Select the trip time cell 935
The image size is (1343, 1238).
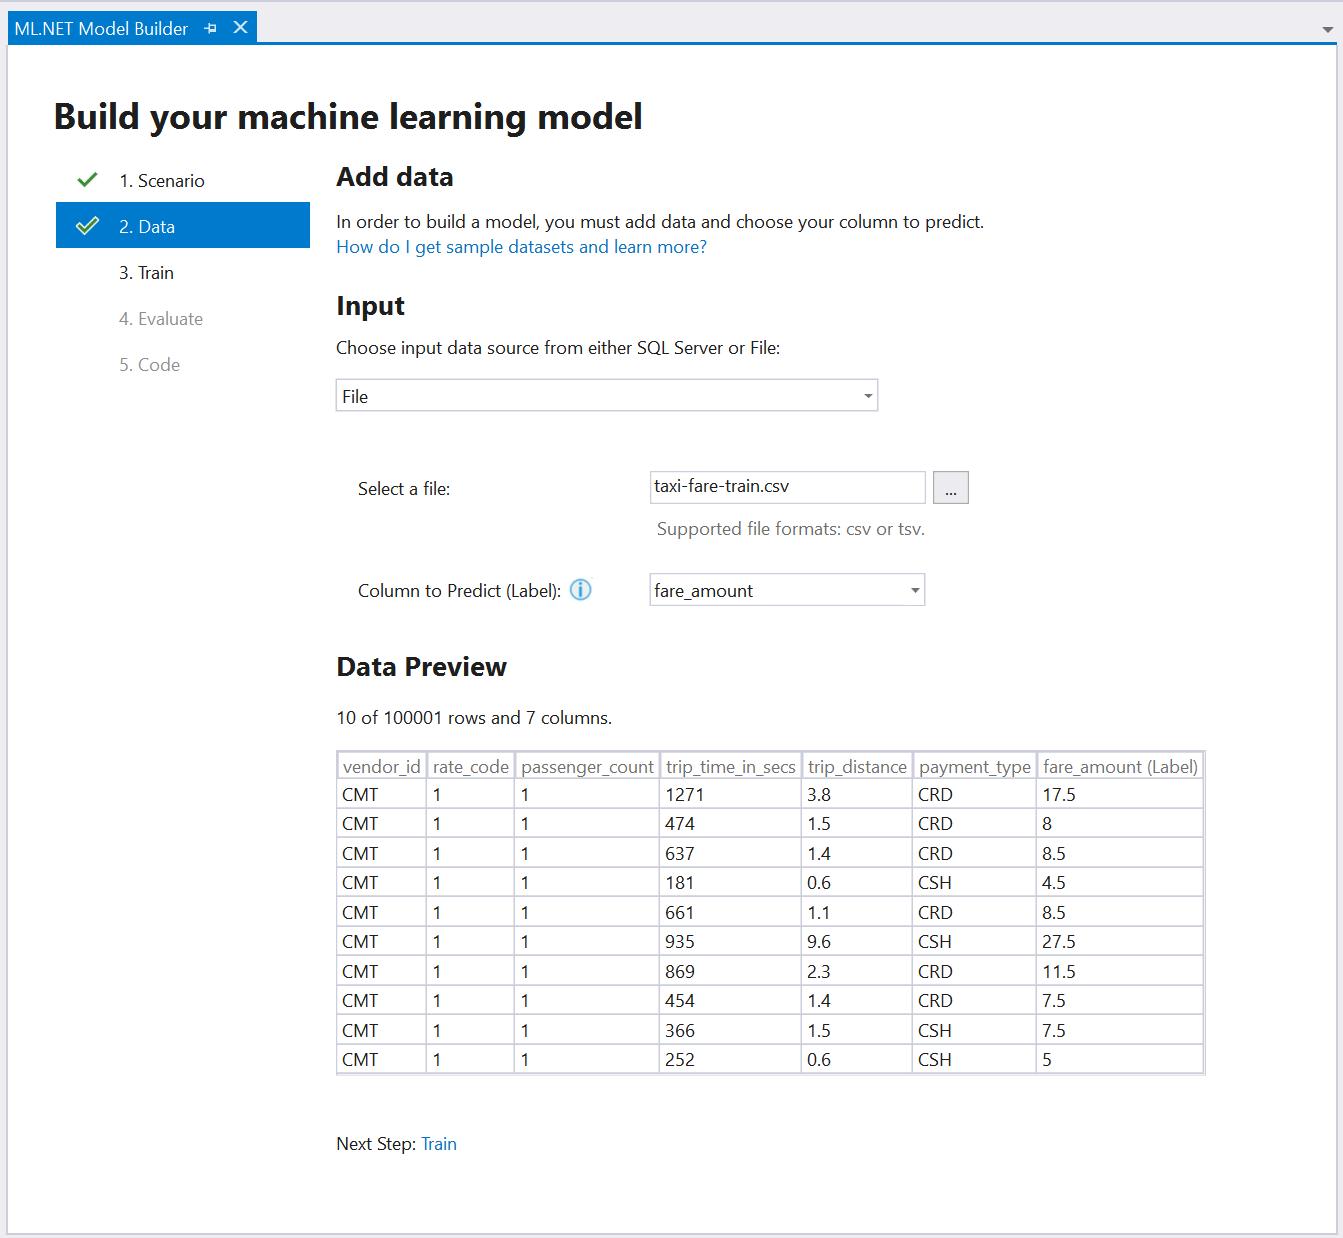[x=730, y=942]
